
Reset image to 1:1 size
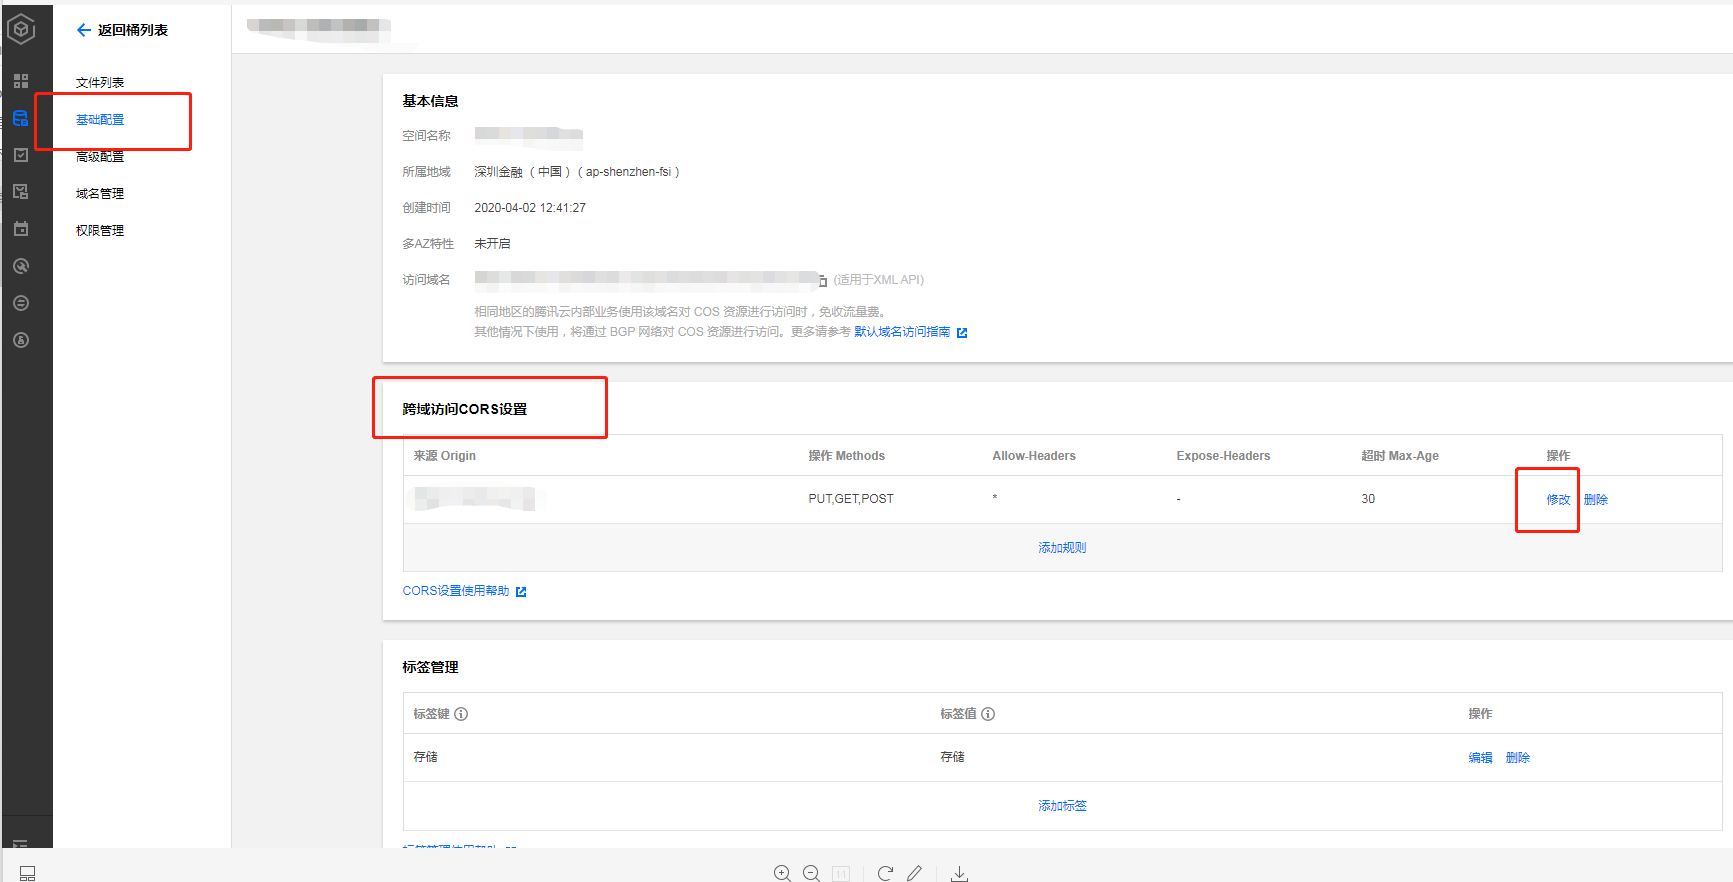click(x=841, y=874)
